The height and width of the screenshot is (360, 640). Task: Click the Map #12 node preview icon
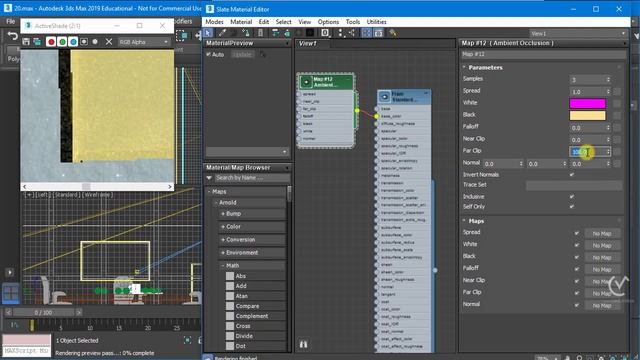(x=306, y=82)
